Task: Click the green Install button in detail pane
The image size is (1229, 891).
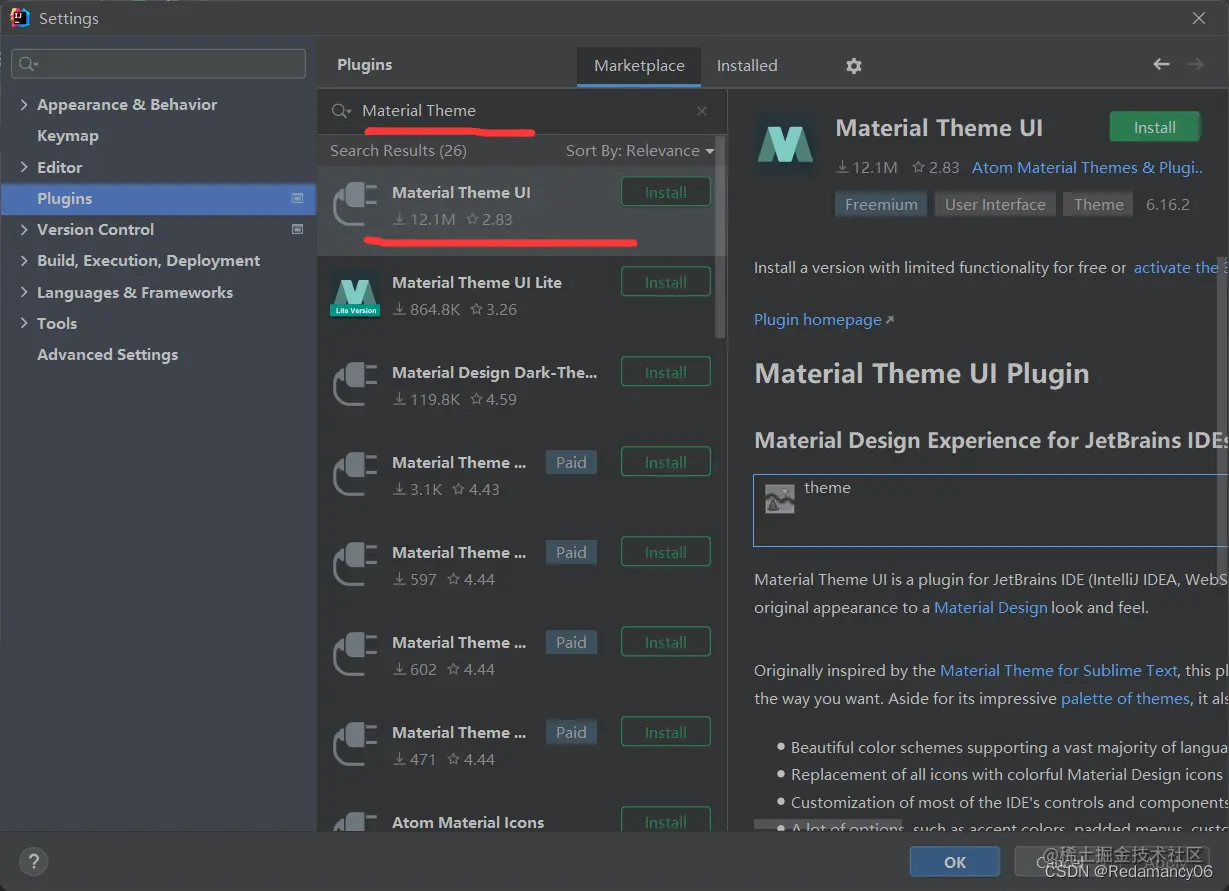Action: pos(1155,127)
